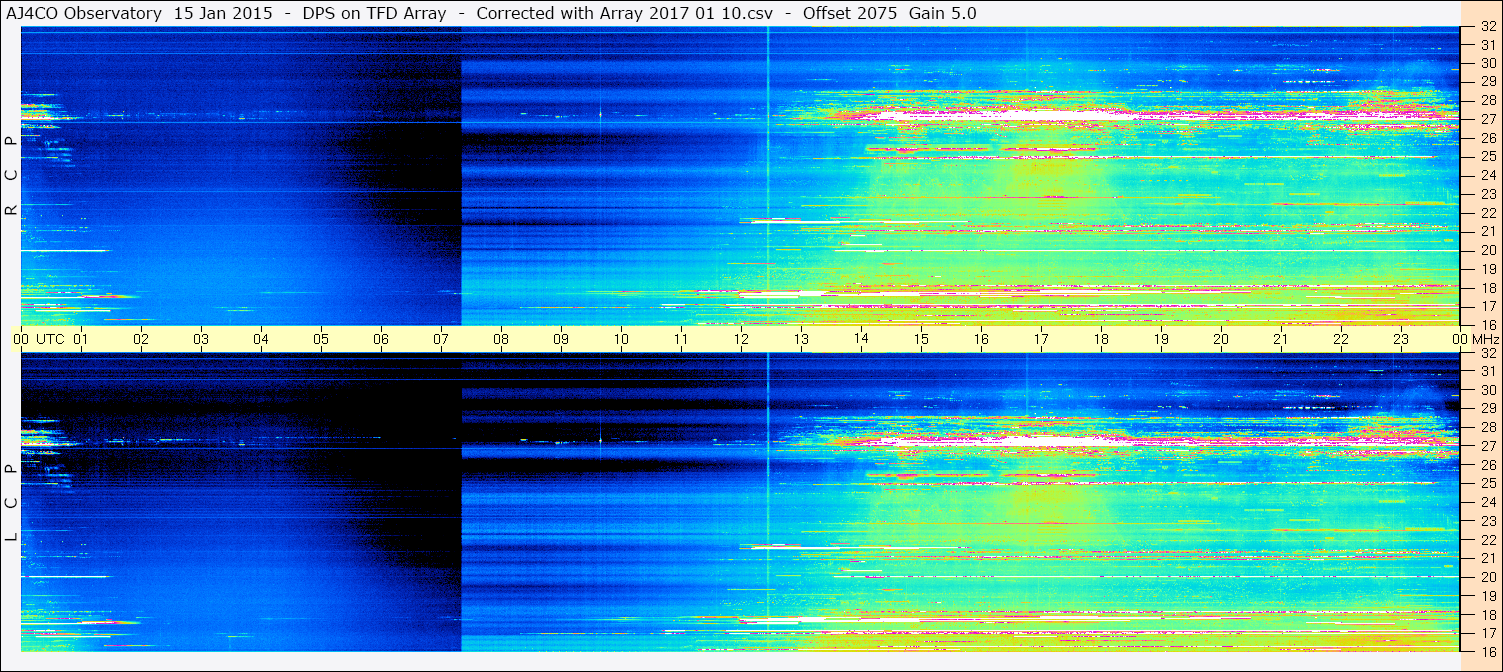Image resolution: width=1503 pixels, height=672 pixels.
Task: Click 32 MHz tick in LCP panel scale
Action: click(1487, 353)
